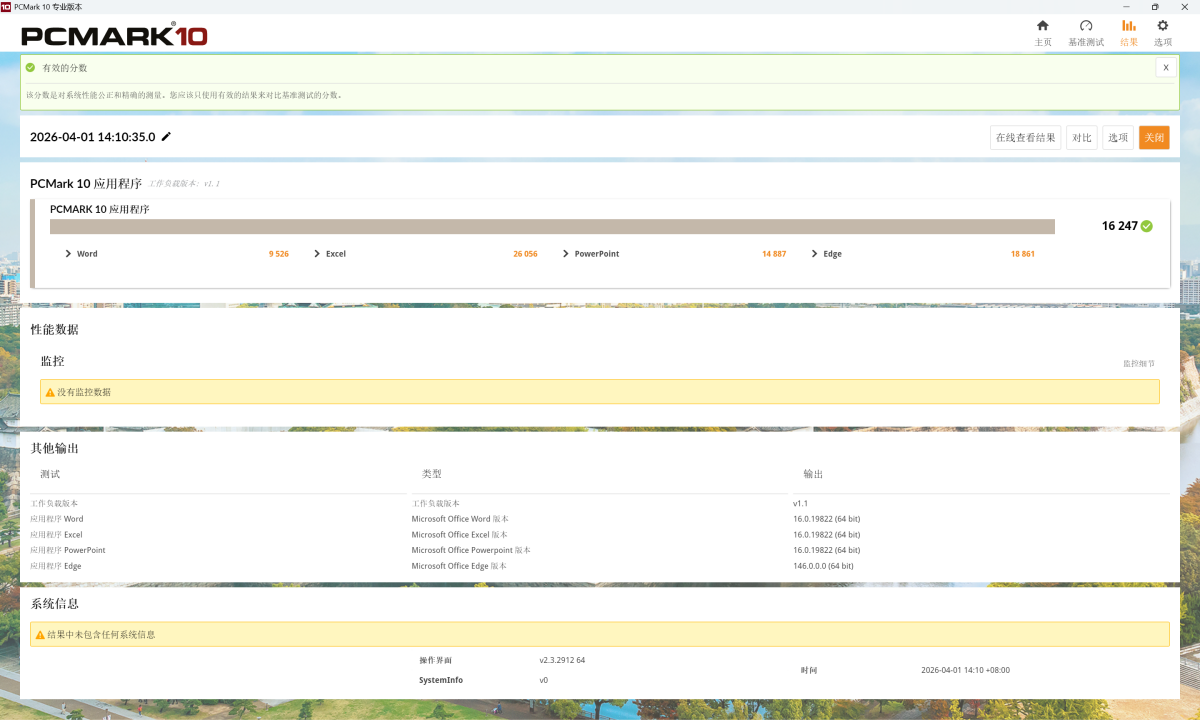This screenshot has width=1200, height=720.
Task: Minimize the PCMark 10 window
Action: [x=1127, y=6]
